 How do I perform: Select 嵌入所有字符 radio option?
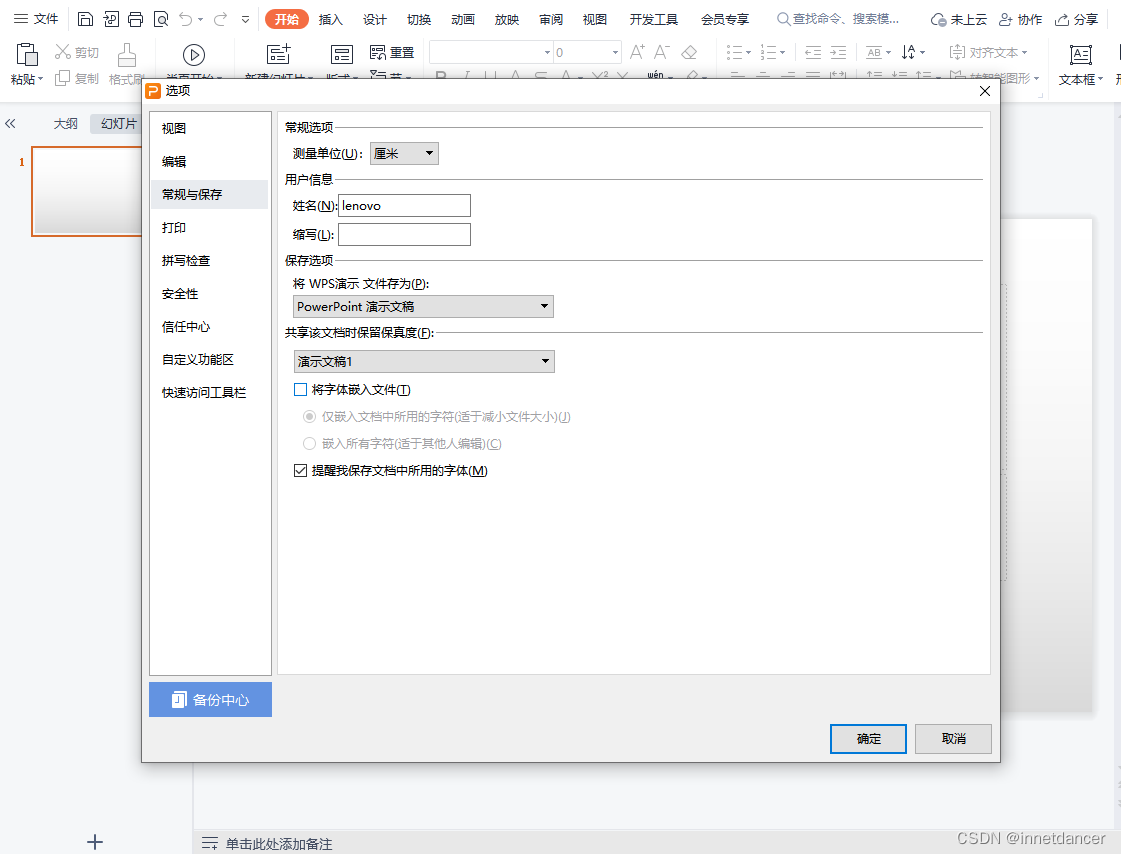coord(310,443)
